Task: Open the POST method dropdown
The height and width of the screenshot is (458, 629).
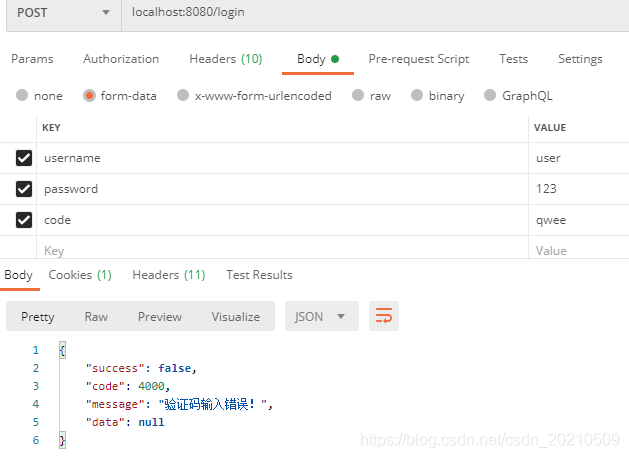Action: [64, 13]
